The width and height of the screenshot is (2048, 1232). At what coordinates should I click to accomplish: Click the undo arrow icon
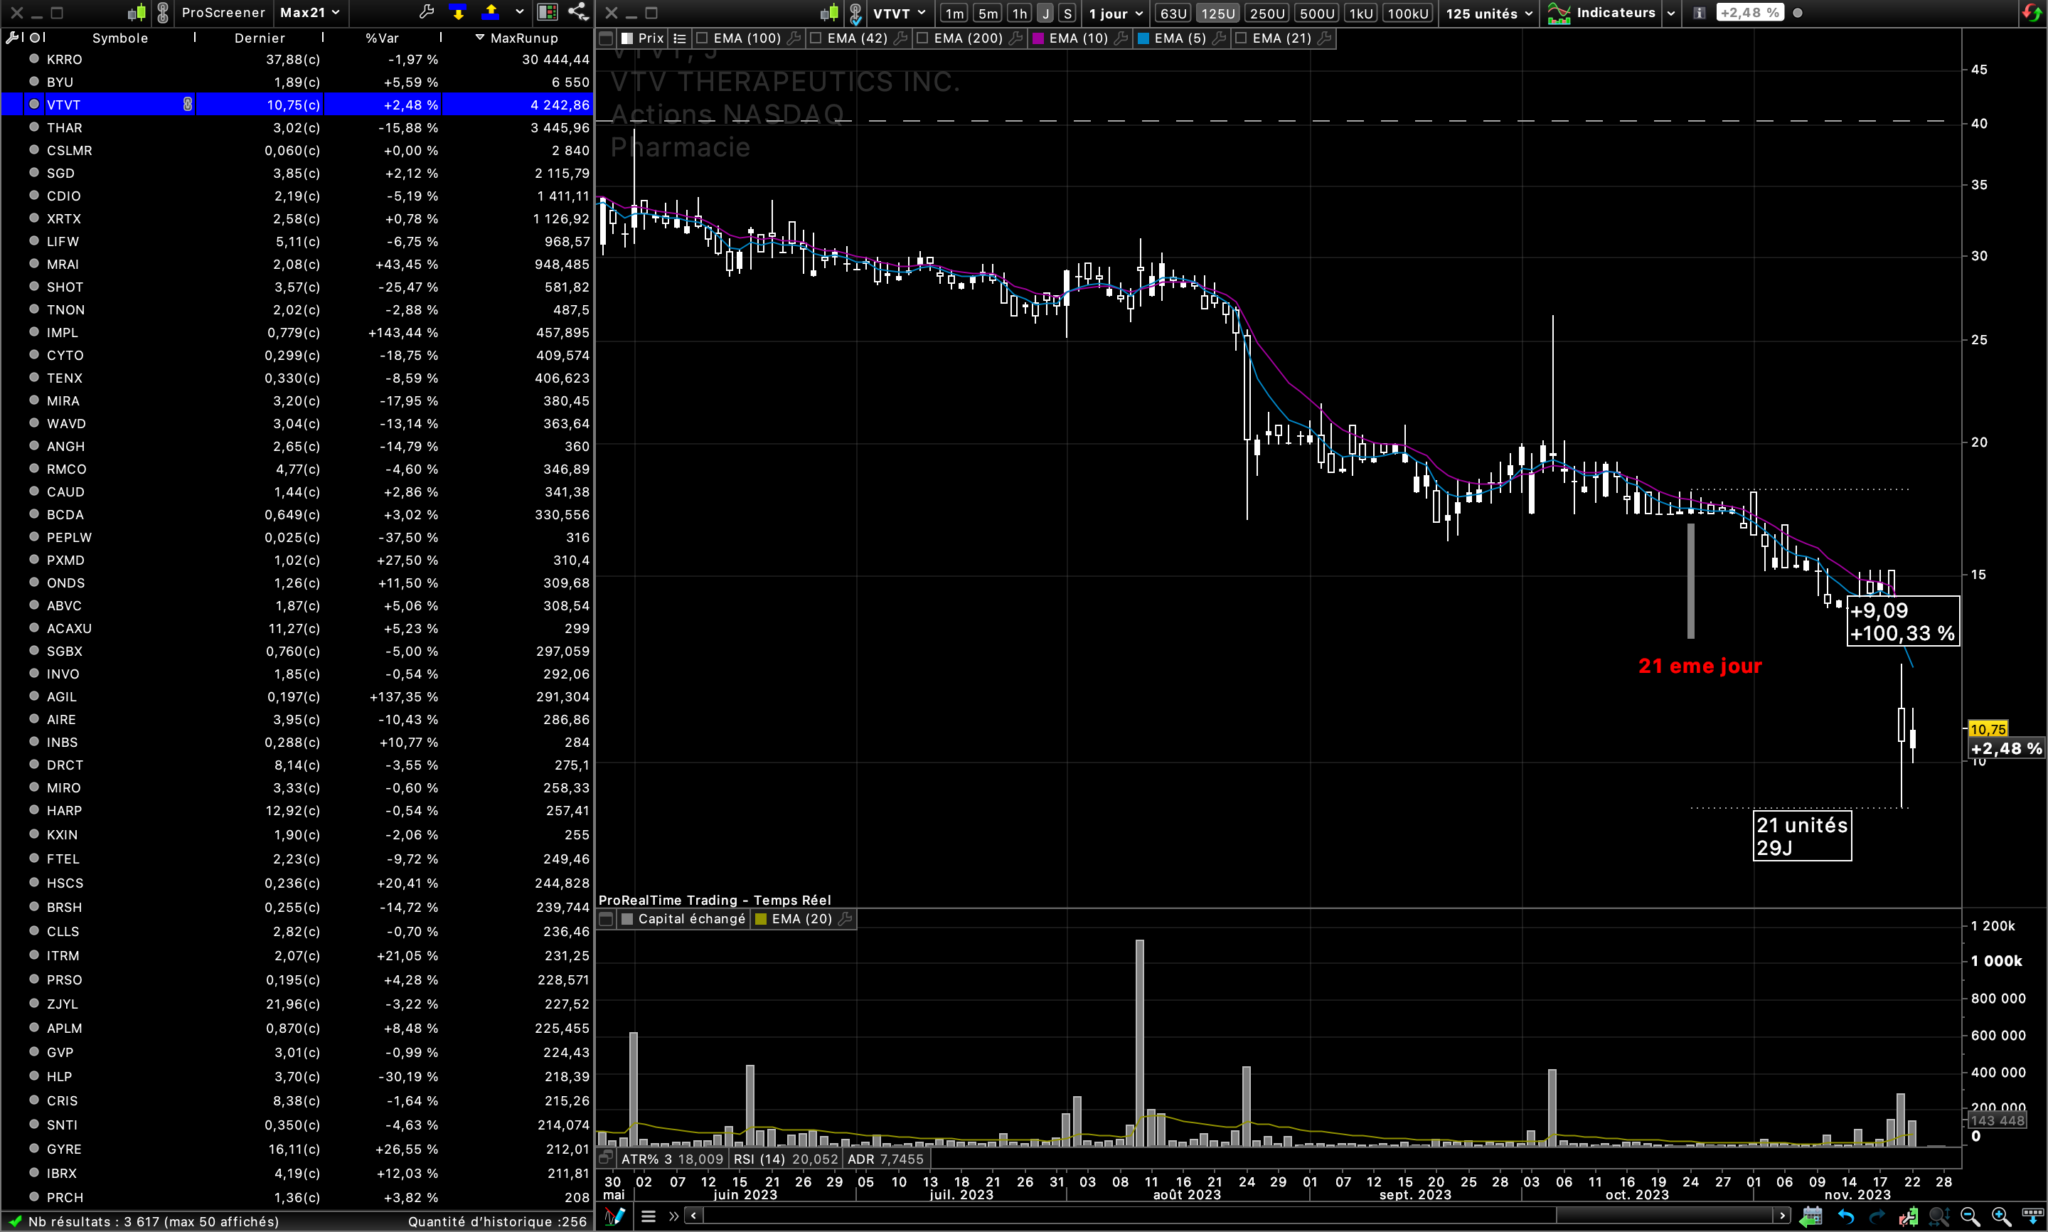(1846, 1216)
